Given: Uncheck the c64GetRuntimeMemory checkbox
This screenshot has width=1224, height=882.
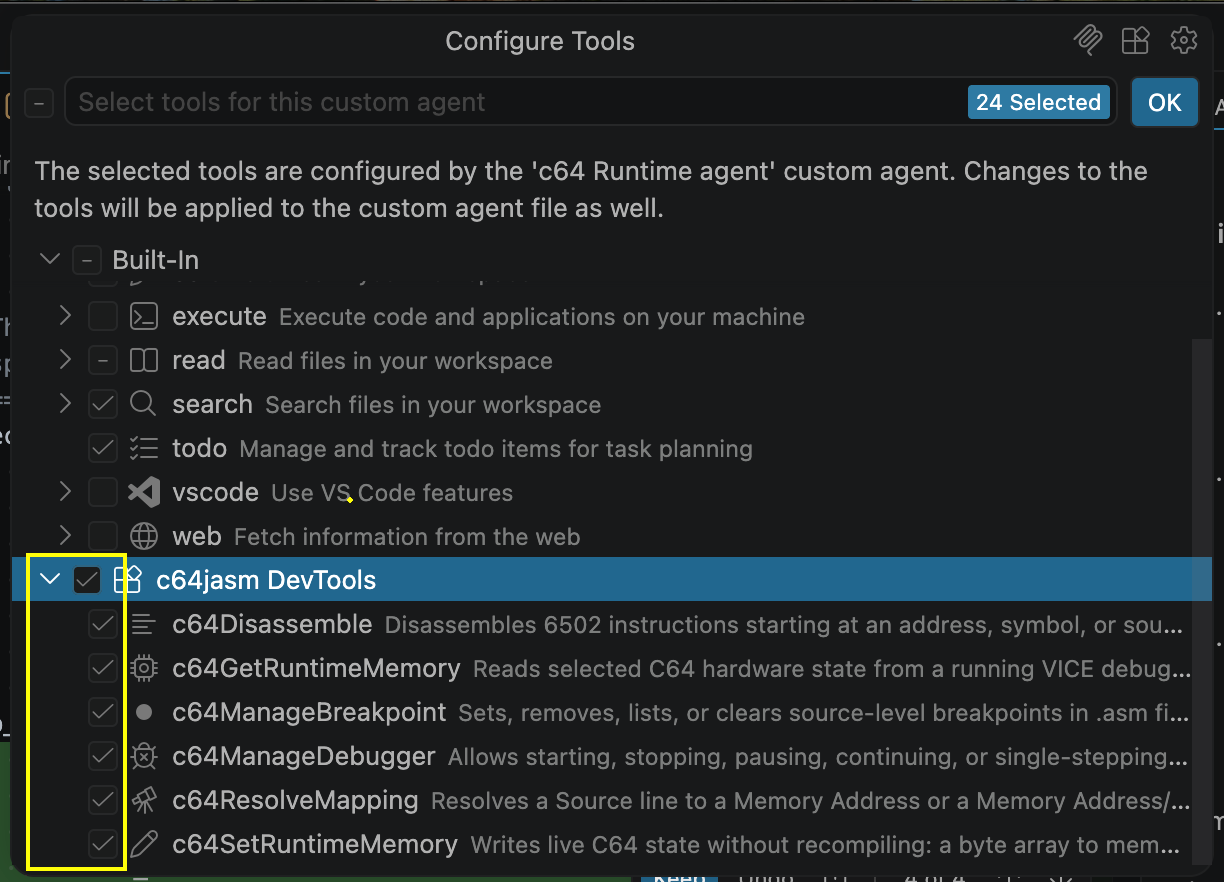Looking at the screenshot, I should tap(103, 669).
